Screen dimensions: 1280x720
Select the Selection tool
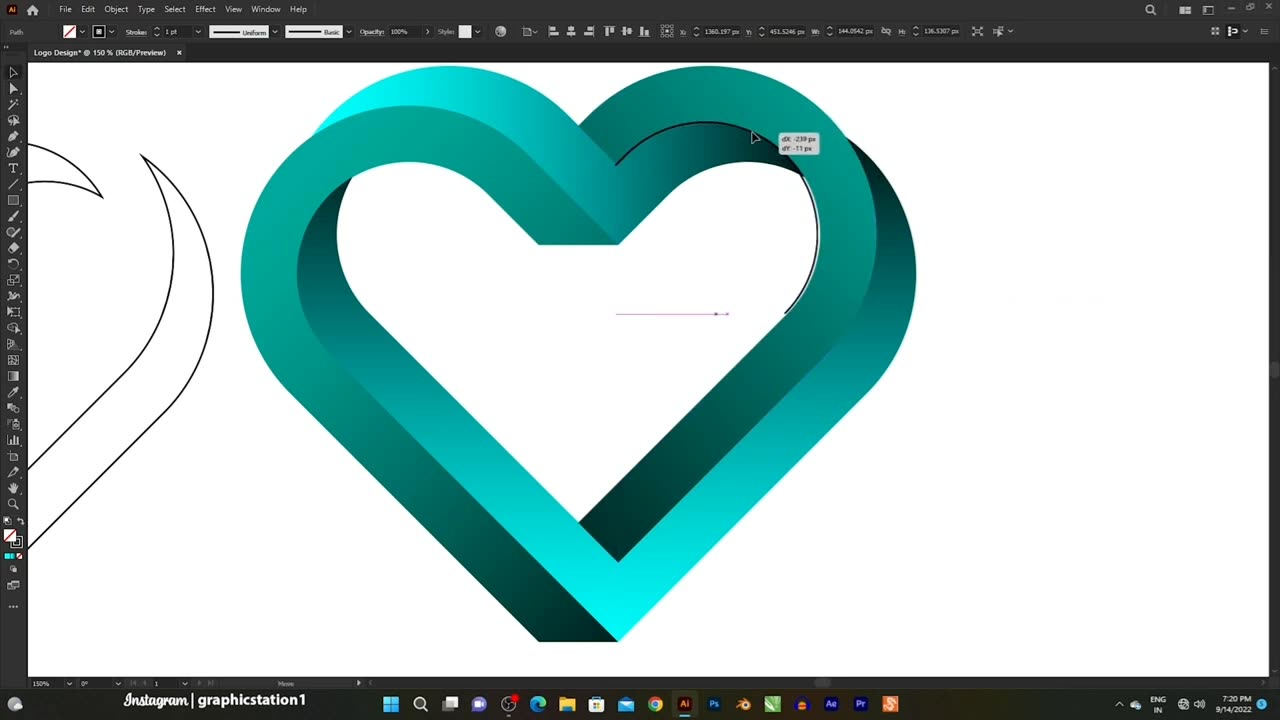(13, 72)
